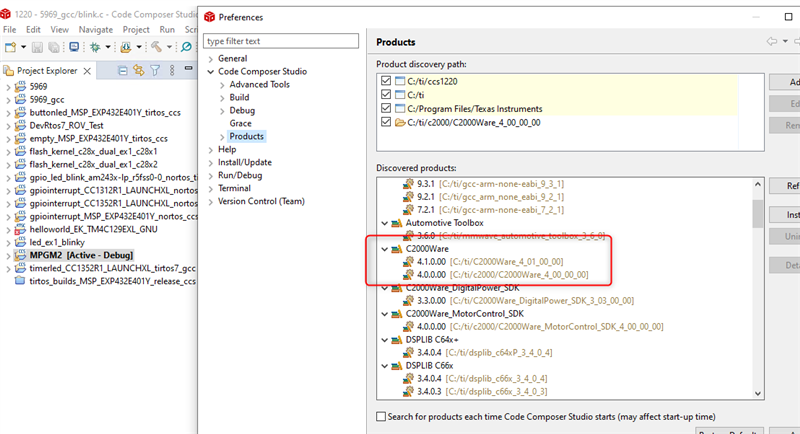Collapse the Automotive Toolbox product group
800x434 pixels.
pos(385,223)
